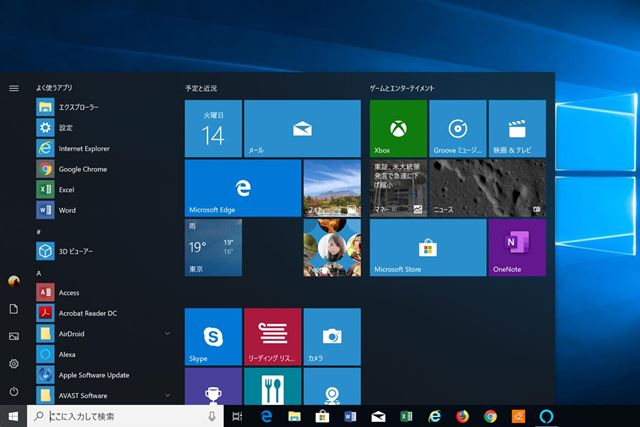Open Chrome from the taskbar
Image resolution: width=640 pixels, height=427 pixels.
point(490,416)
